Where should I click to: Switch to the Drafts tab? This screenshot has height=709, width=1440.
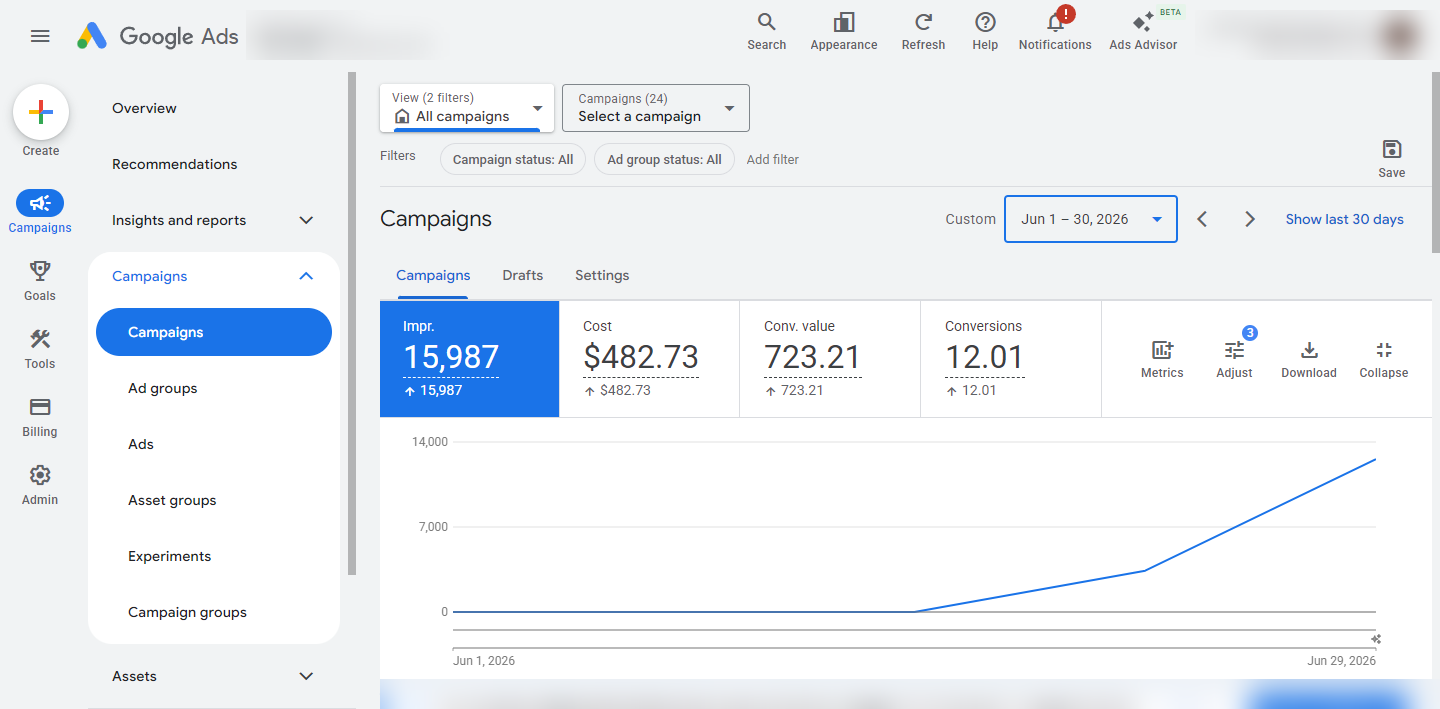[x=522, y=275]
